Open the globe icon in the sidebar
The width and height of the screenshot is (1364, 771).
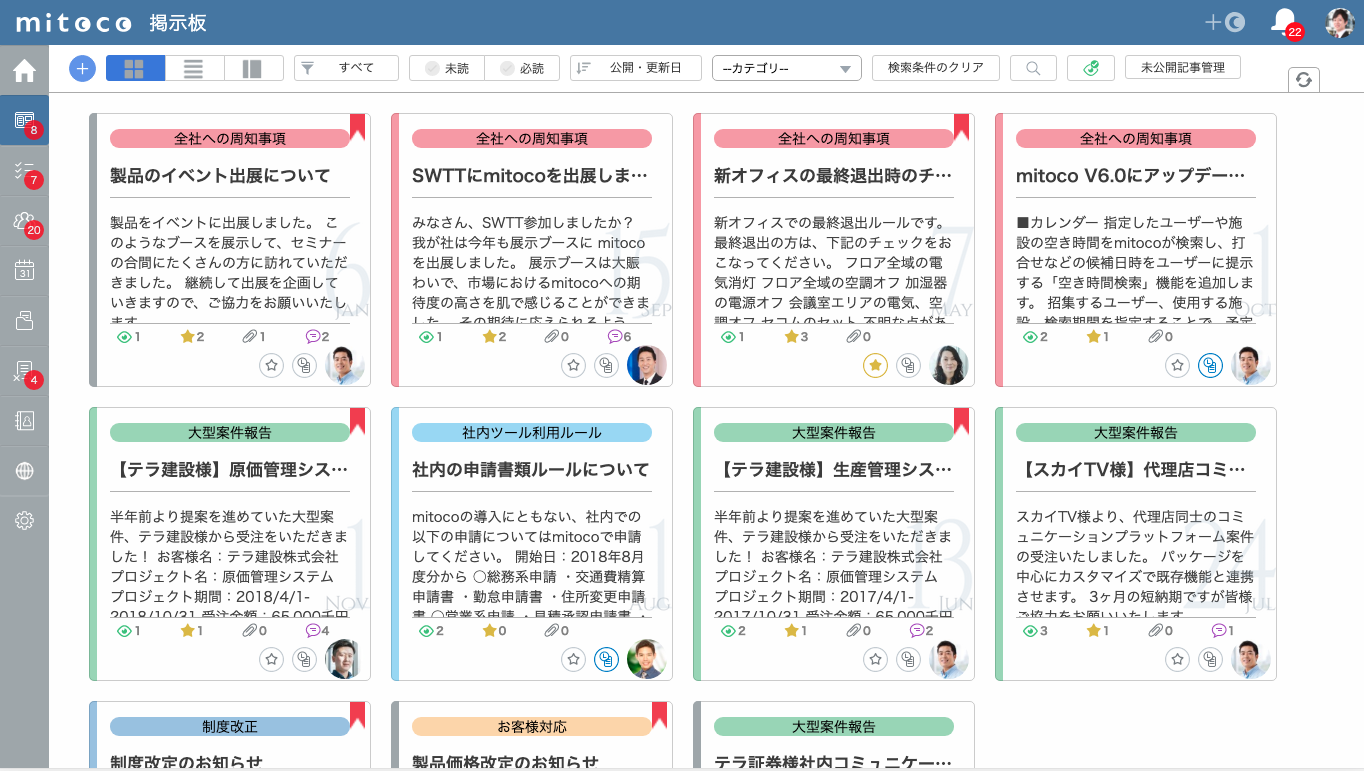tap(24, 470)
